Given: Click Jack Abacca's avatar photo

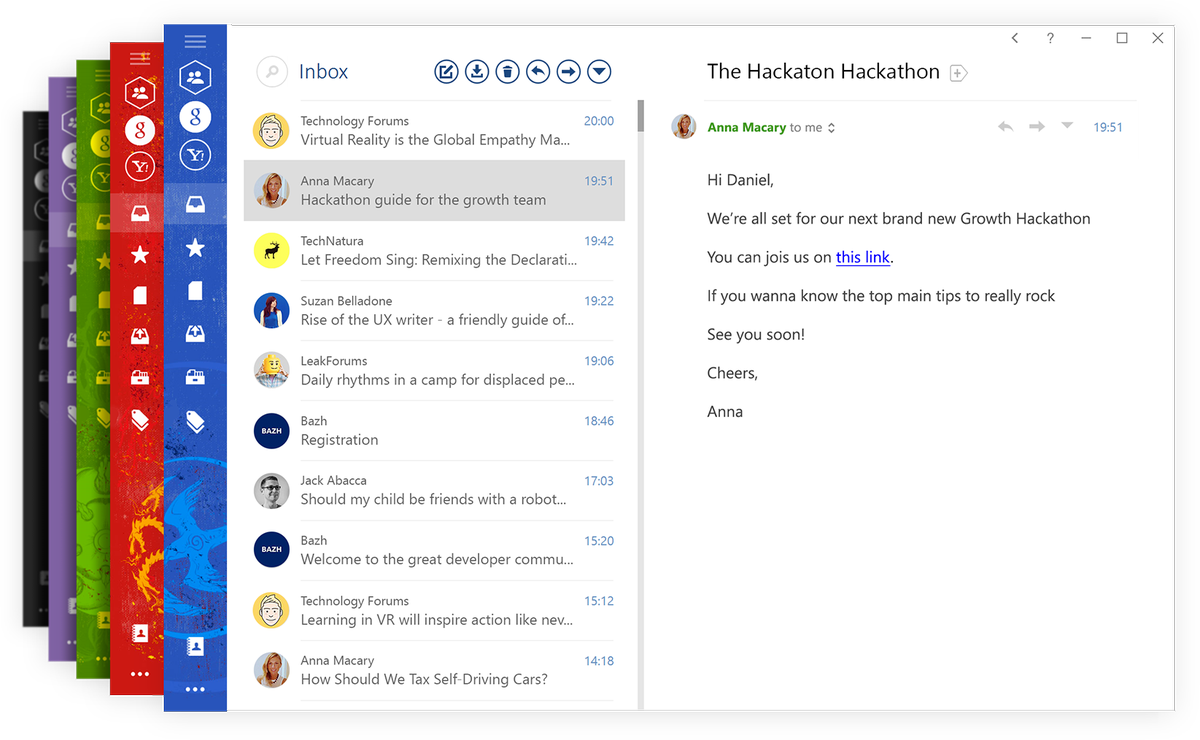Looking at the screenshot, I should click(x=272, y=491).
